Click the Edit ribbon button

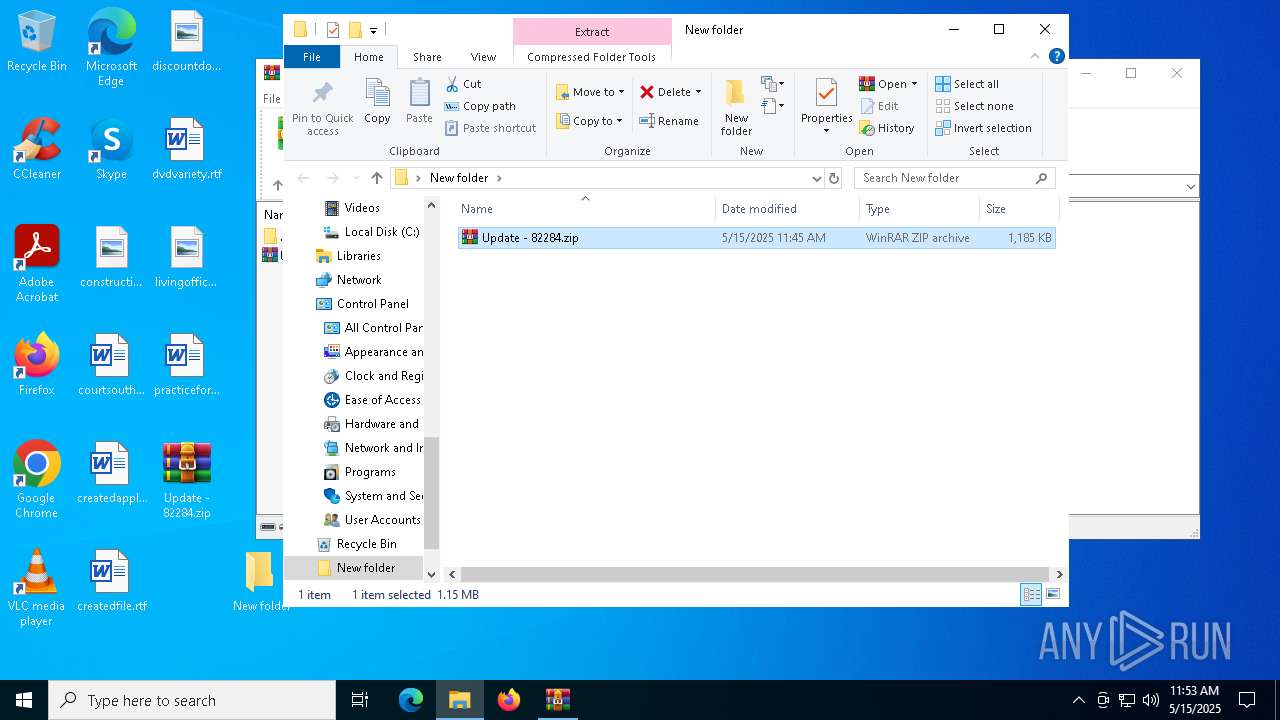click(879, 106)
